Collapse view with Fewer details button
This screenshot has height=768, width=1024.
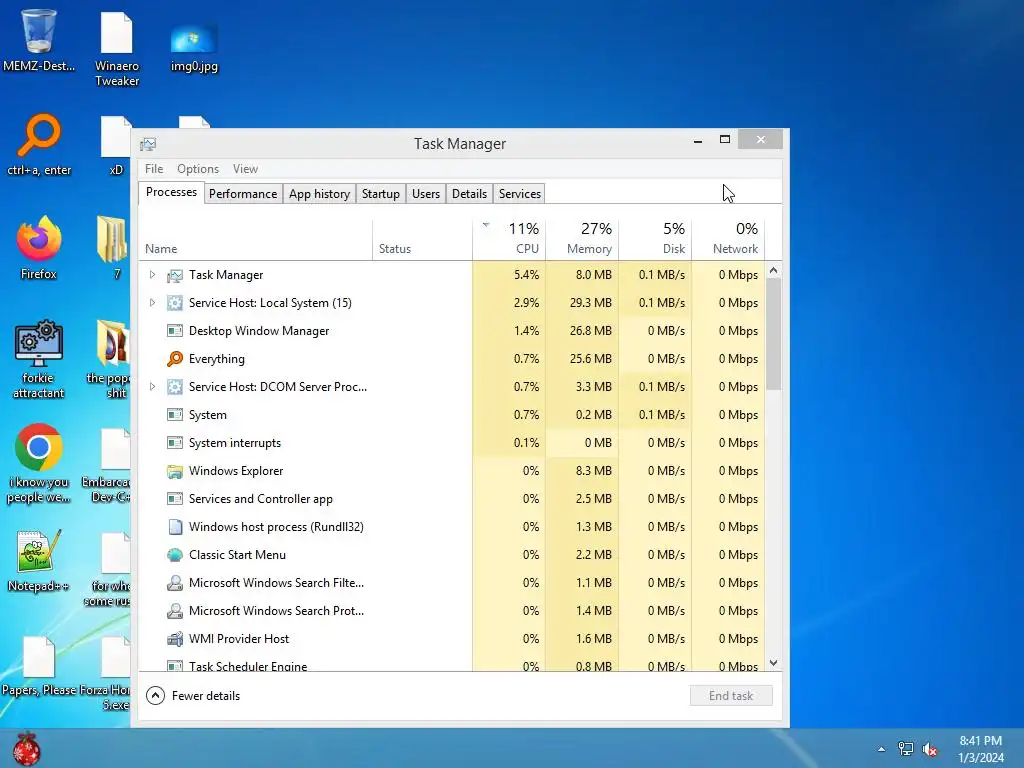tap(193, 696)
